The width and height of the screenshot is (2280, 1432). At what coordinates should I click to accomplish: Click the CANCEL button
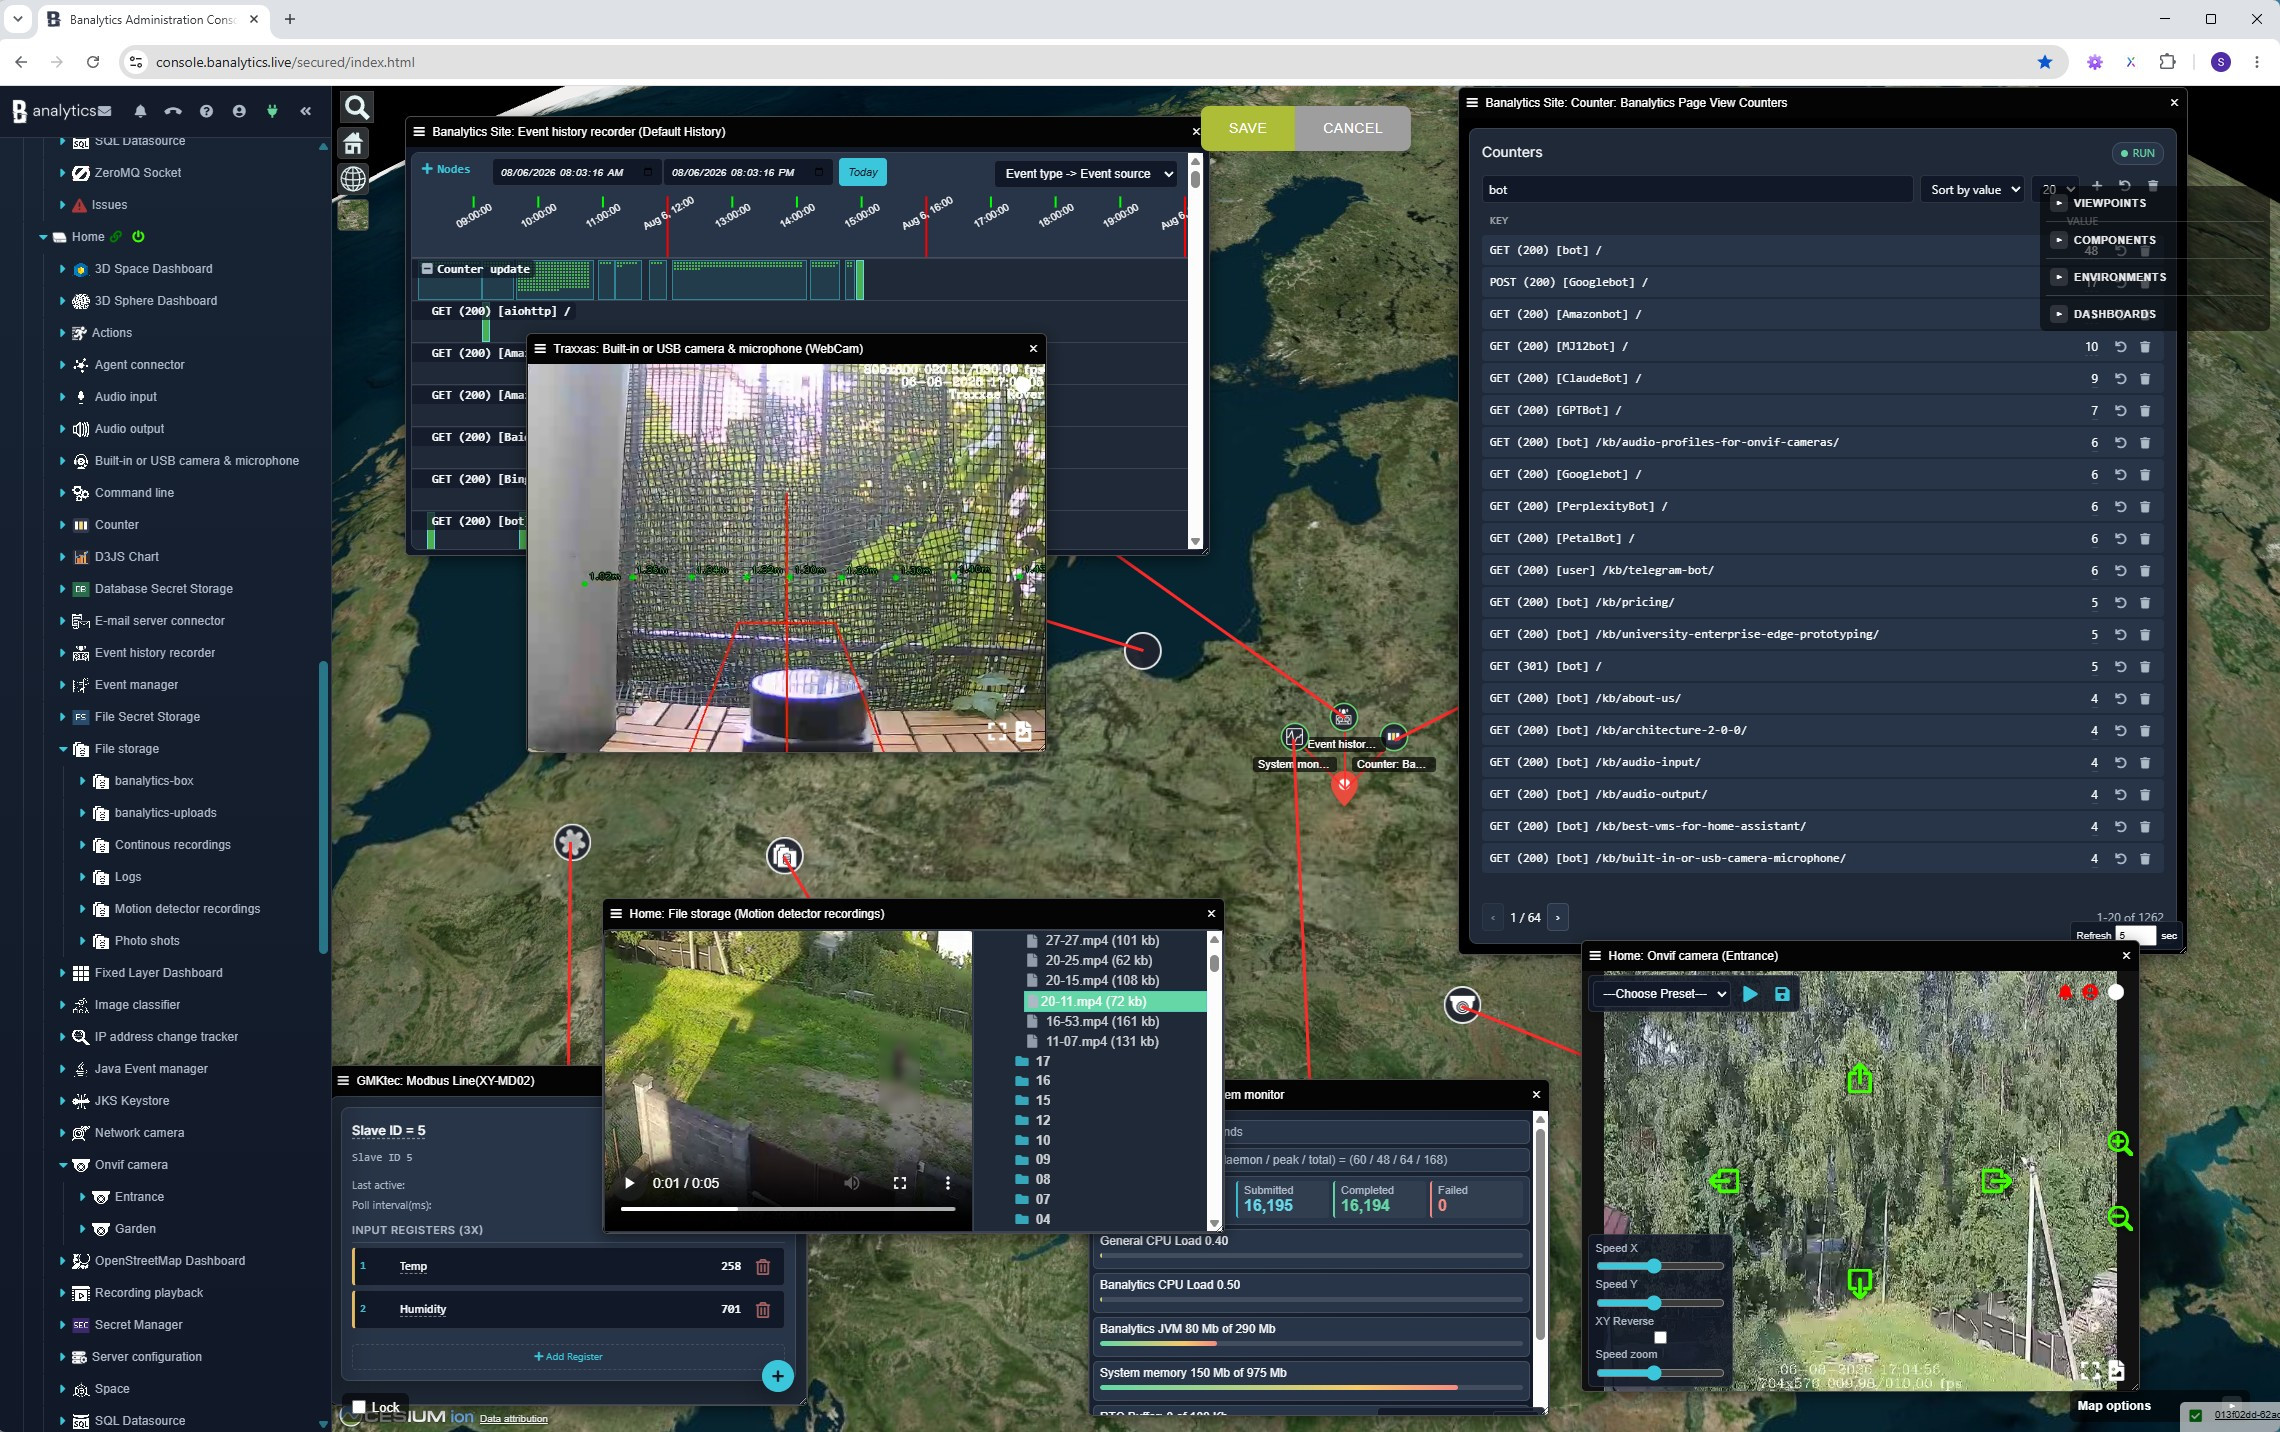pyautogui.click(x=1352, y=128)
